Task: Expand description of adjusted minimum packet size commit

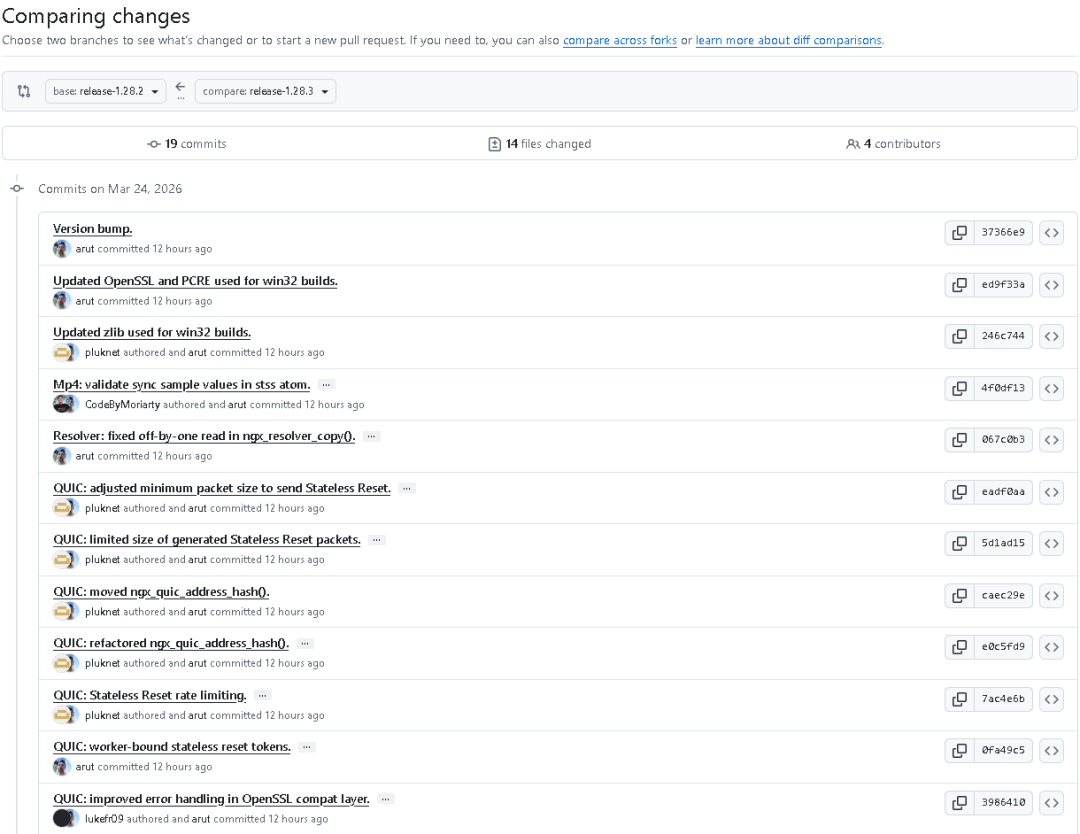Action: [407, 488]
